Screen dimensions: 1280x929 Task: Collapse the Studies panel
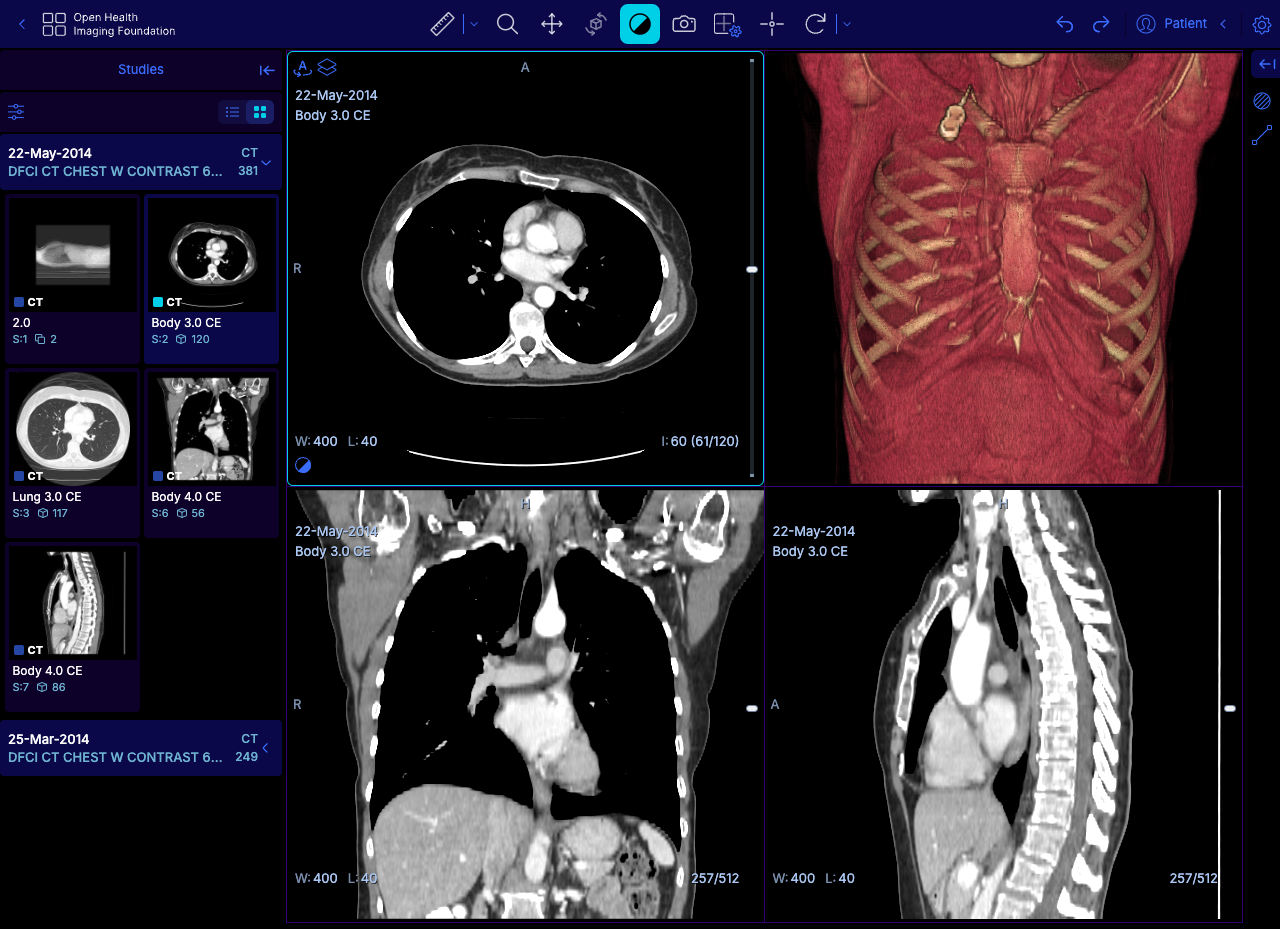coord(267,70)
